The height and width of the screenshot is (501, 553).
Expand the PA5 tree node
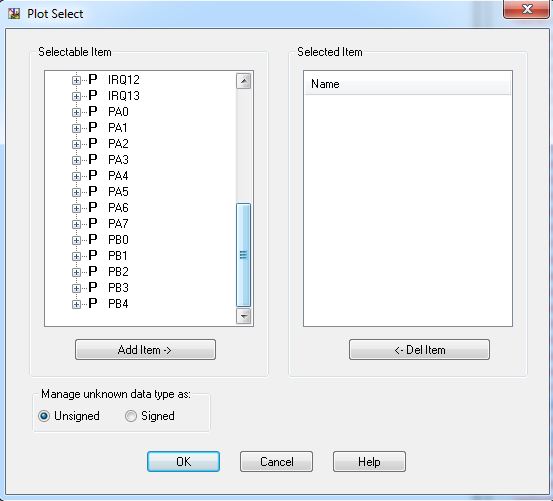coord(76,193)
